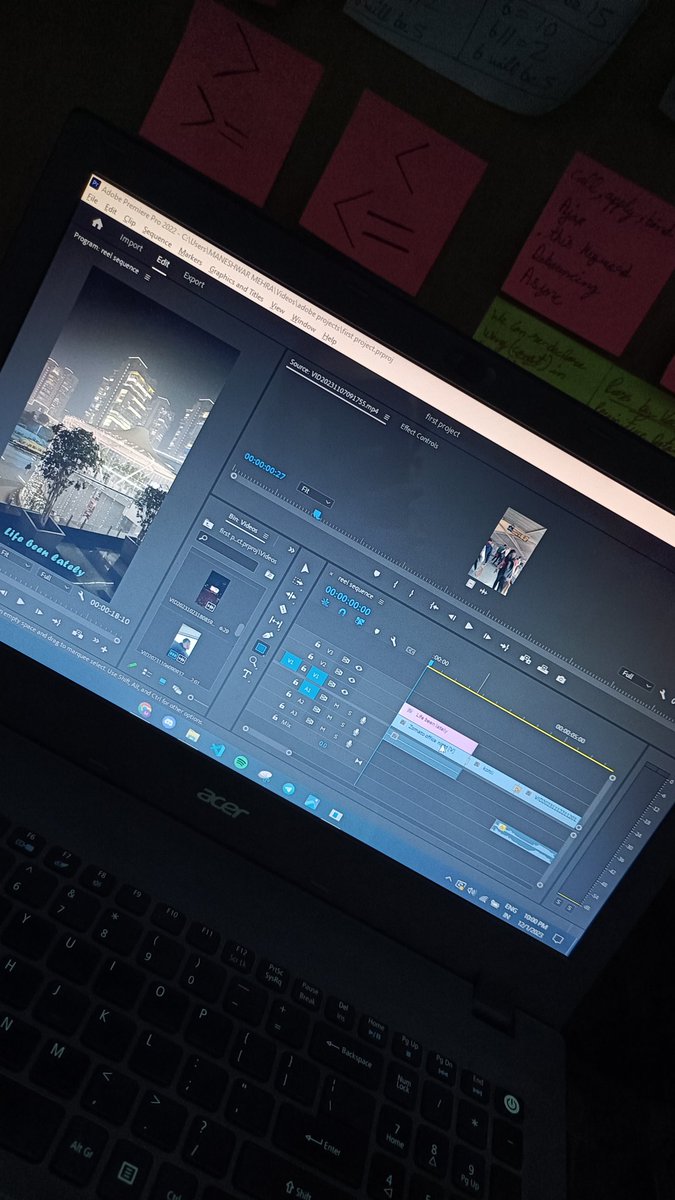Open Visual Studio Code from the taskbar
Image resolution: width=675 pixels, height=1200 pixels.
coord(217,749)
